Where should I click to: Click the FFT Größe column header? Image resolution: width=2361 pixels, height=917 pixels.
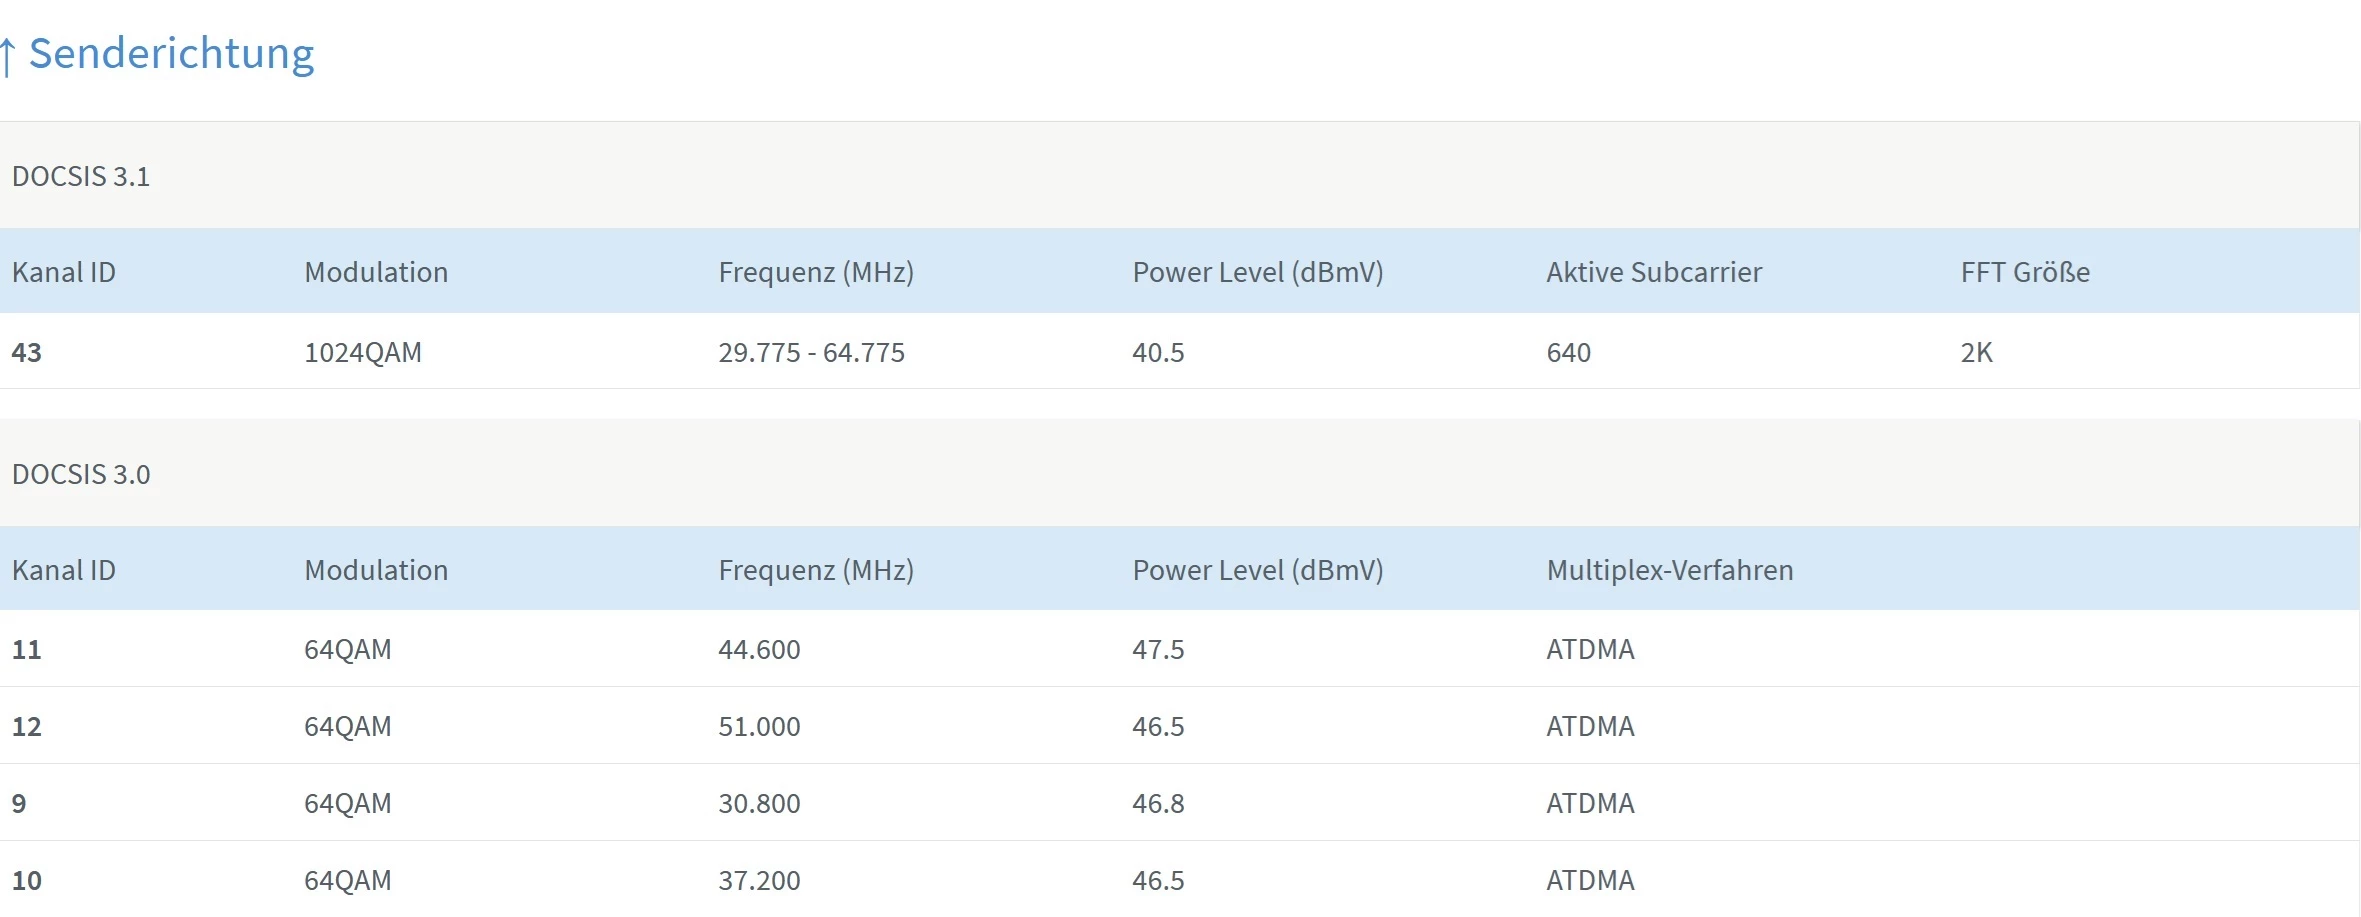(x=2025, y=273)
